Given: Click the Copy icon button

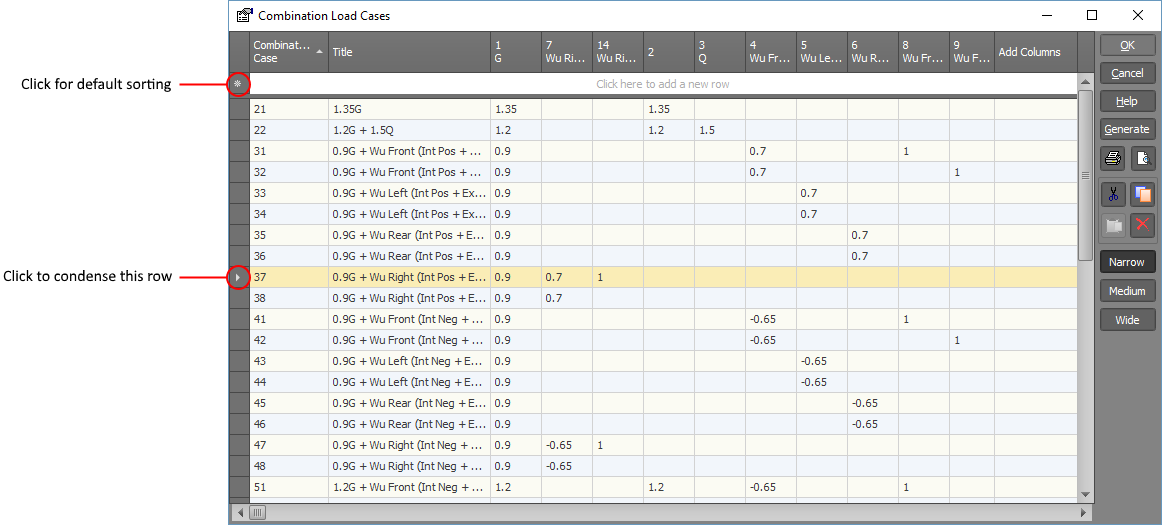Looking at the screenshot, I should [x=1143, y=194].
